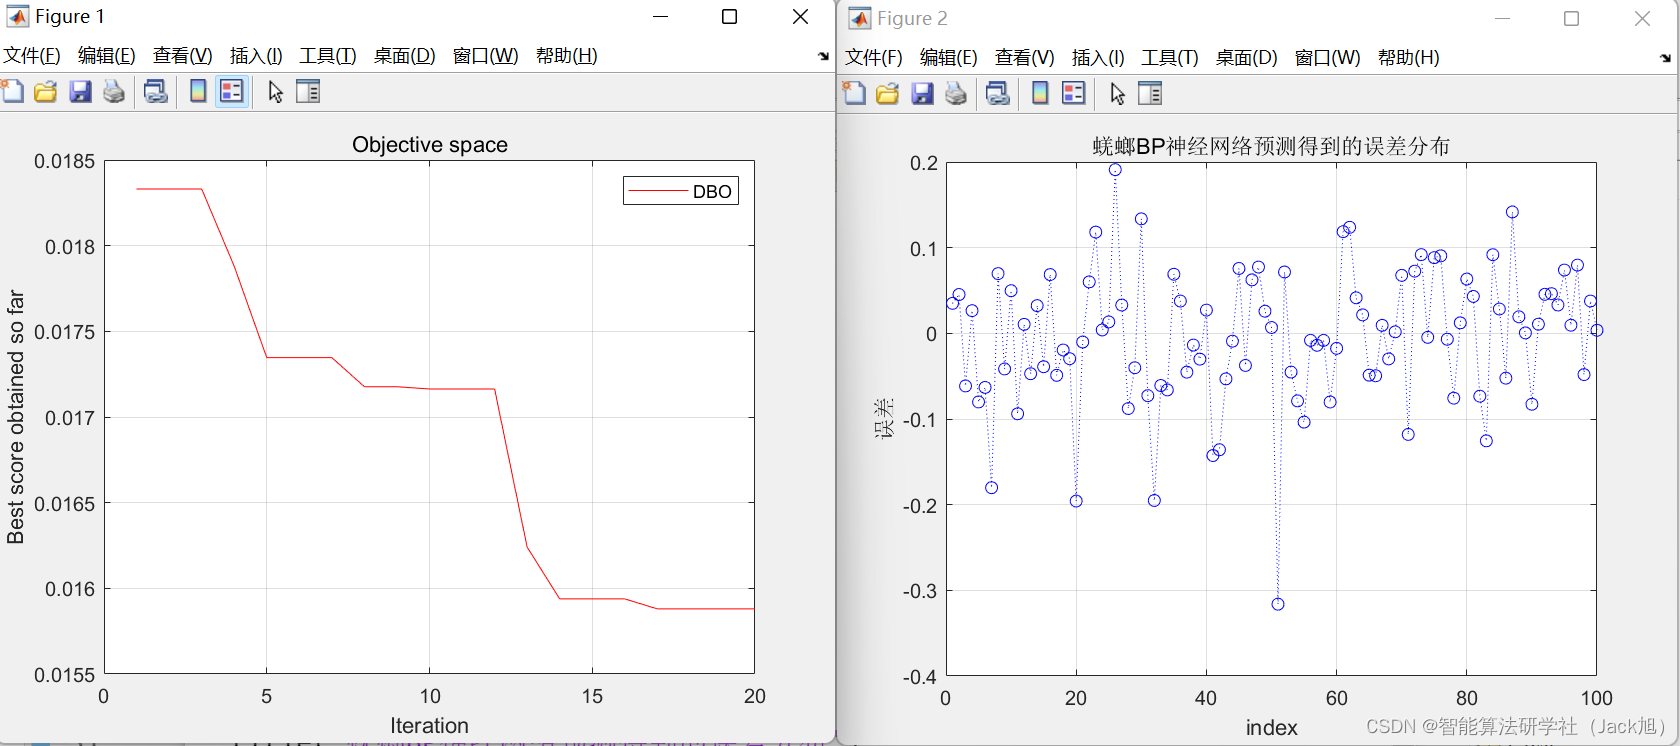Save figure icon in Figure 2 toolbar
The image size is (1680, 746).
[922, 94]
